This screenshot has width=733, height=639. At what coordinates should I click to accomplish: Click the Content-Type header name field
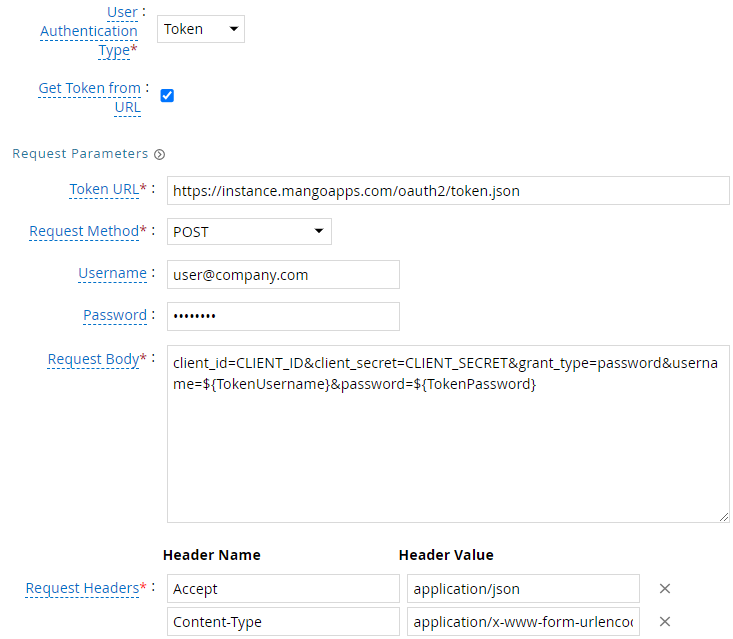(x=283, y=622)
